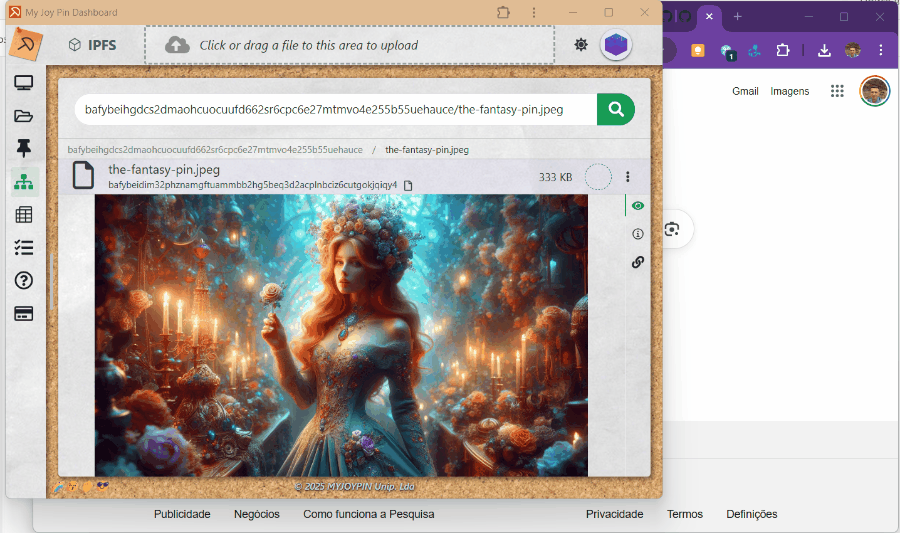Open the Gmail link
Viewport: 900px width, 533px height.
[745, 91]
